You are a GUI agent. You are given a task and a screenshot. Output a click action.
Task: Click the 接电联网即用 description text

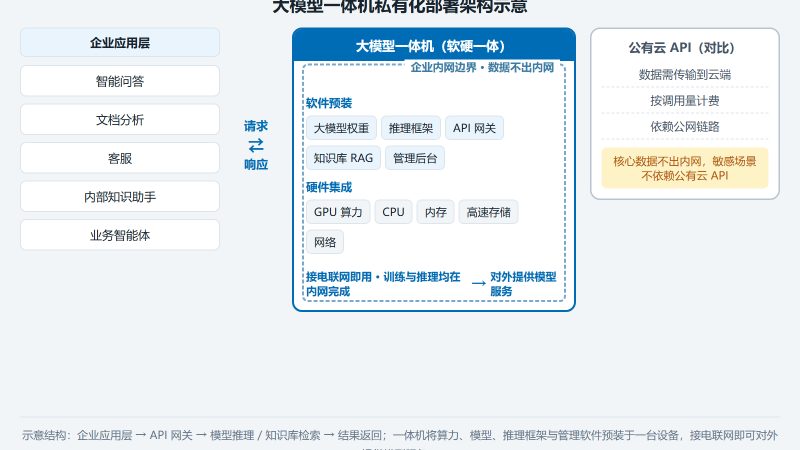383,284
